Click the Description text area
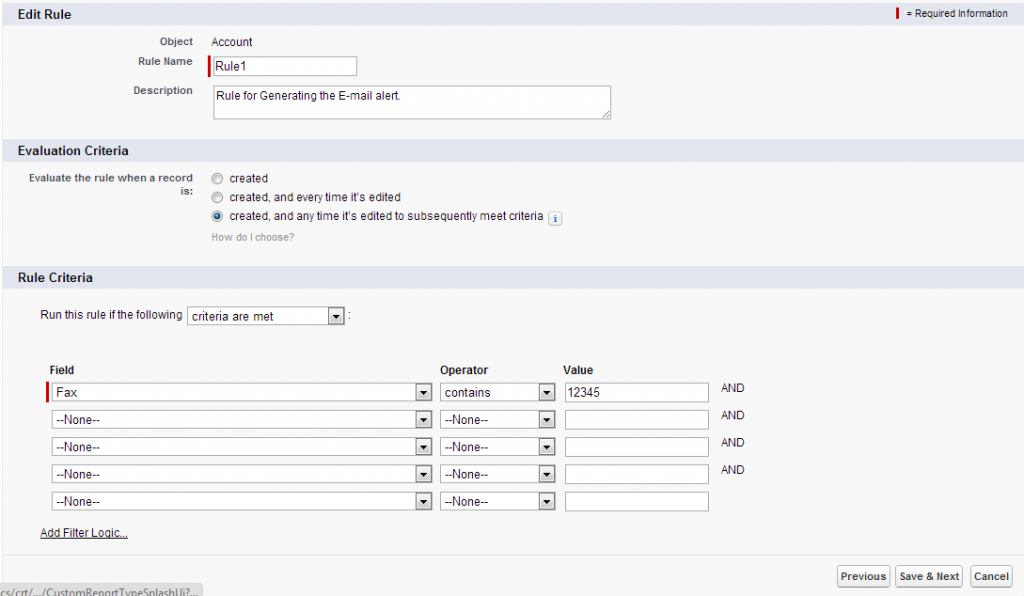Viewport: 1024px width, 596px height. coord(410,101)
